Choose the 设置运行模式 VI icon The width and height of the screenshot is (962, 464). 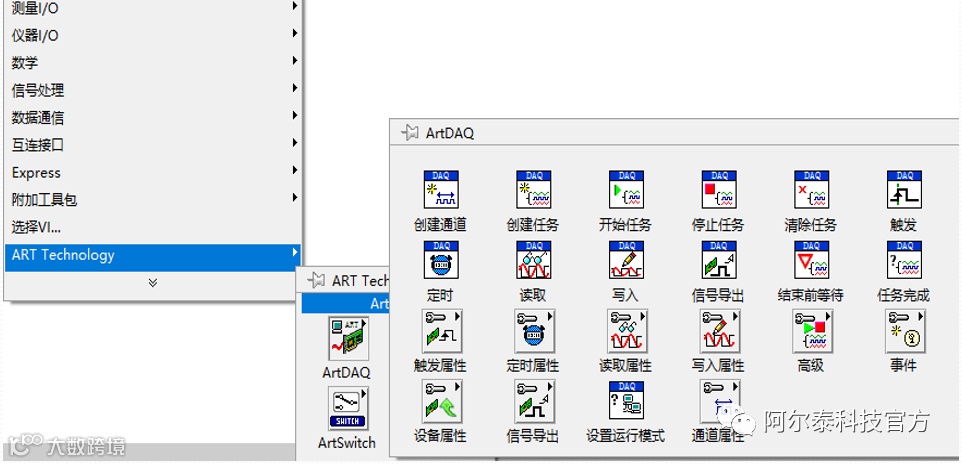626,401
